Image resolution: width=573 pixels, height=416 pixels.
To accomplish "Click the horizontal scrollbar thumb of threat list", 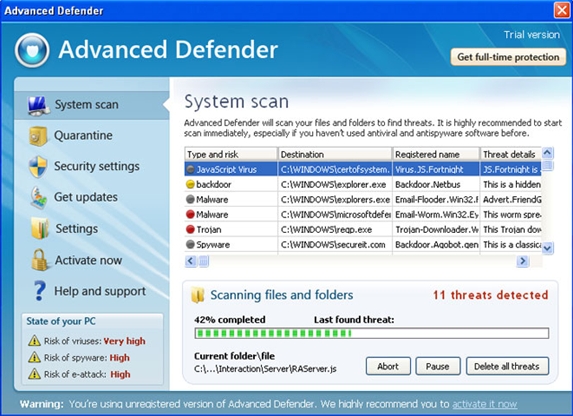I will click(x=204, y=261).
